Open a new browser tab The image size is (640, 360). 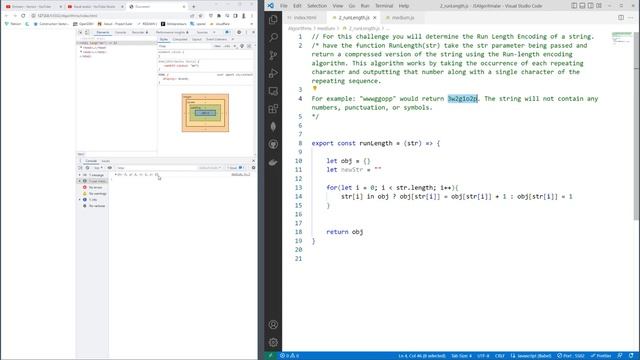point(193,7)
